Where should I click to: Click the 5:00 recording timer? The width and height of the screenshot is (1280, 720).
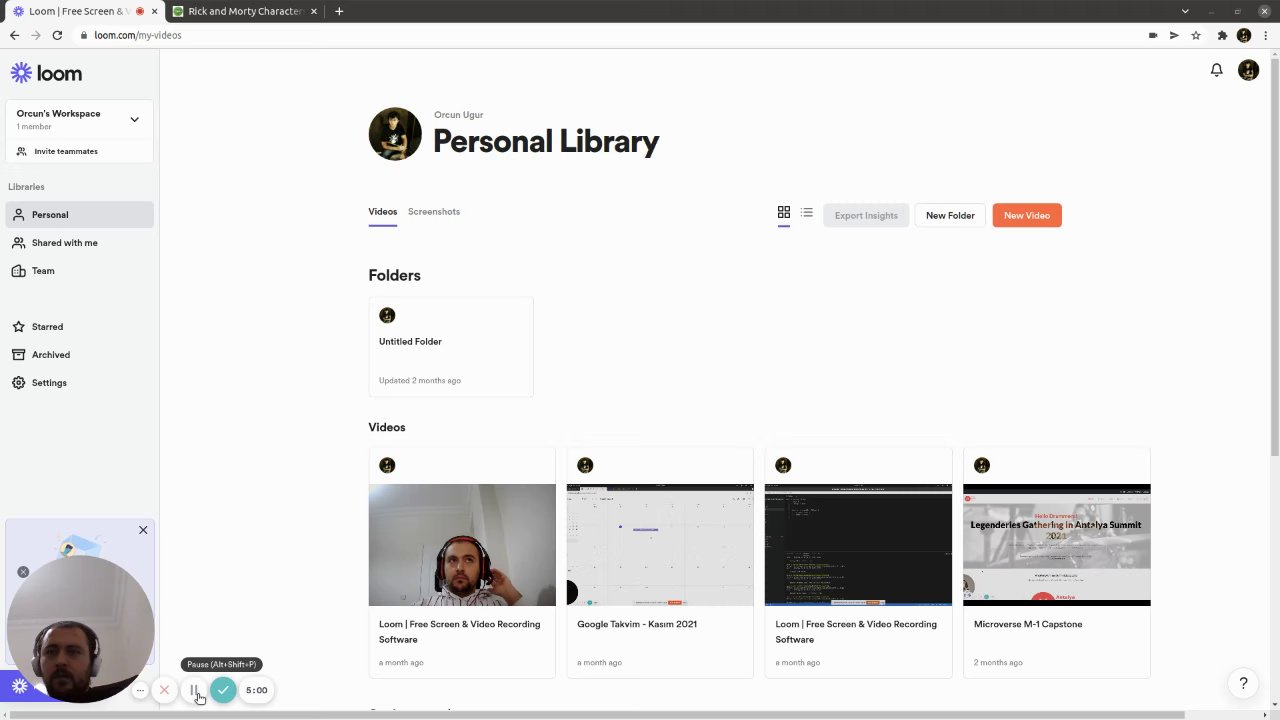coord(257,690)
